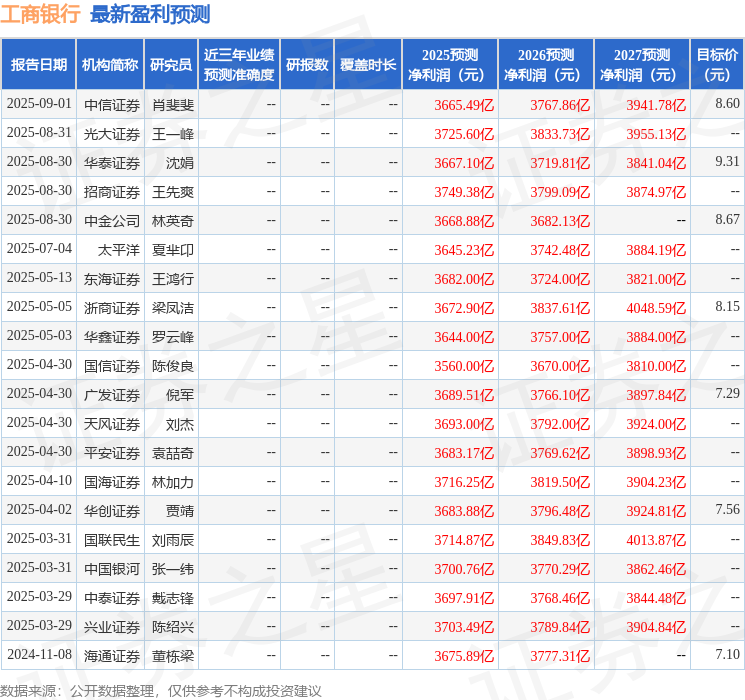Click analyst name 刘杰
745x700 pixels.
(x=180, y=424)
